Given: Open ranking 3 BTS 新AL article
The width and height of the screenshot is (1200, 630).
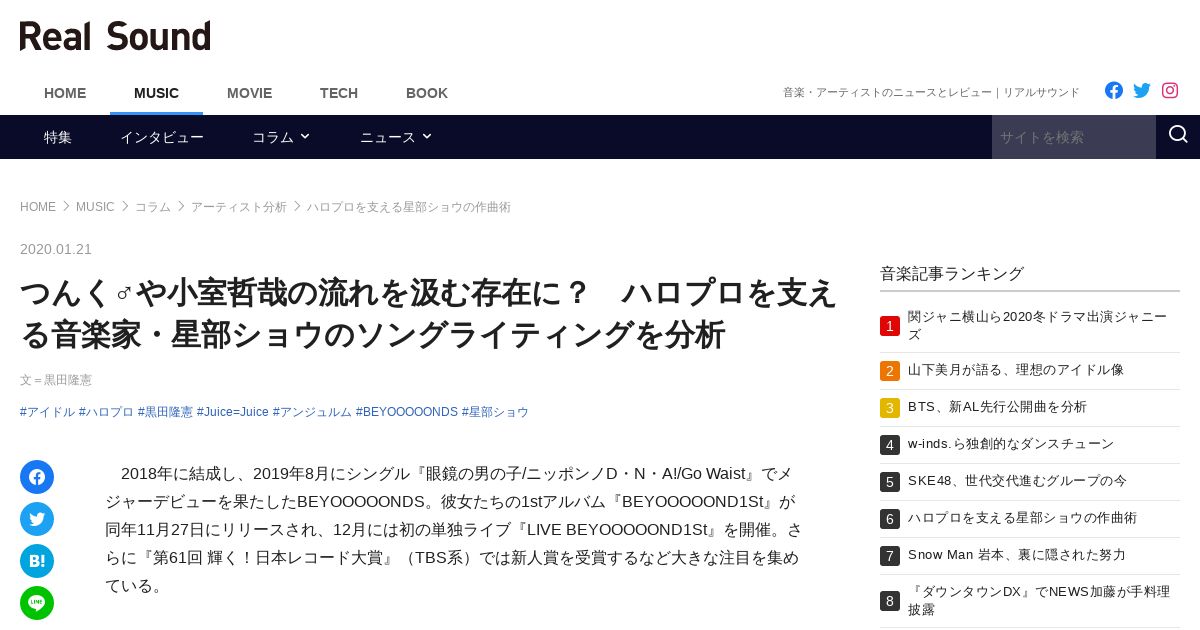Looking at the screenshot, I should point(1030,407).
